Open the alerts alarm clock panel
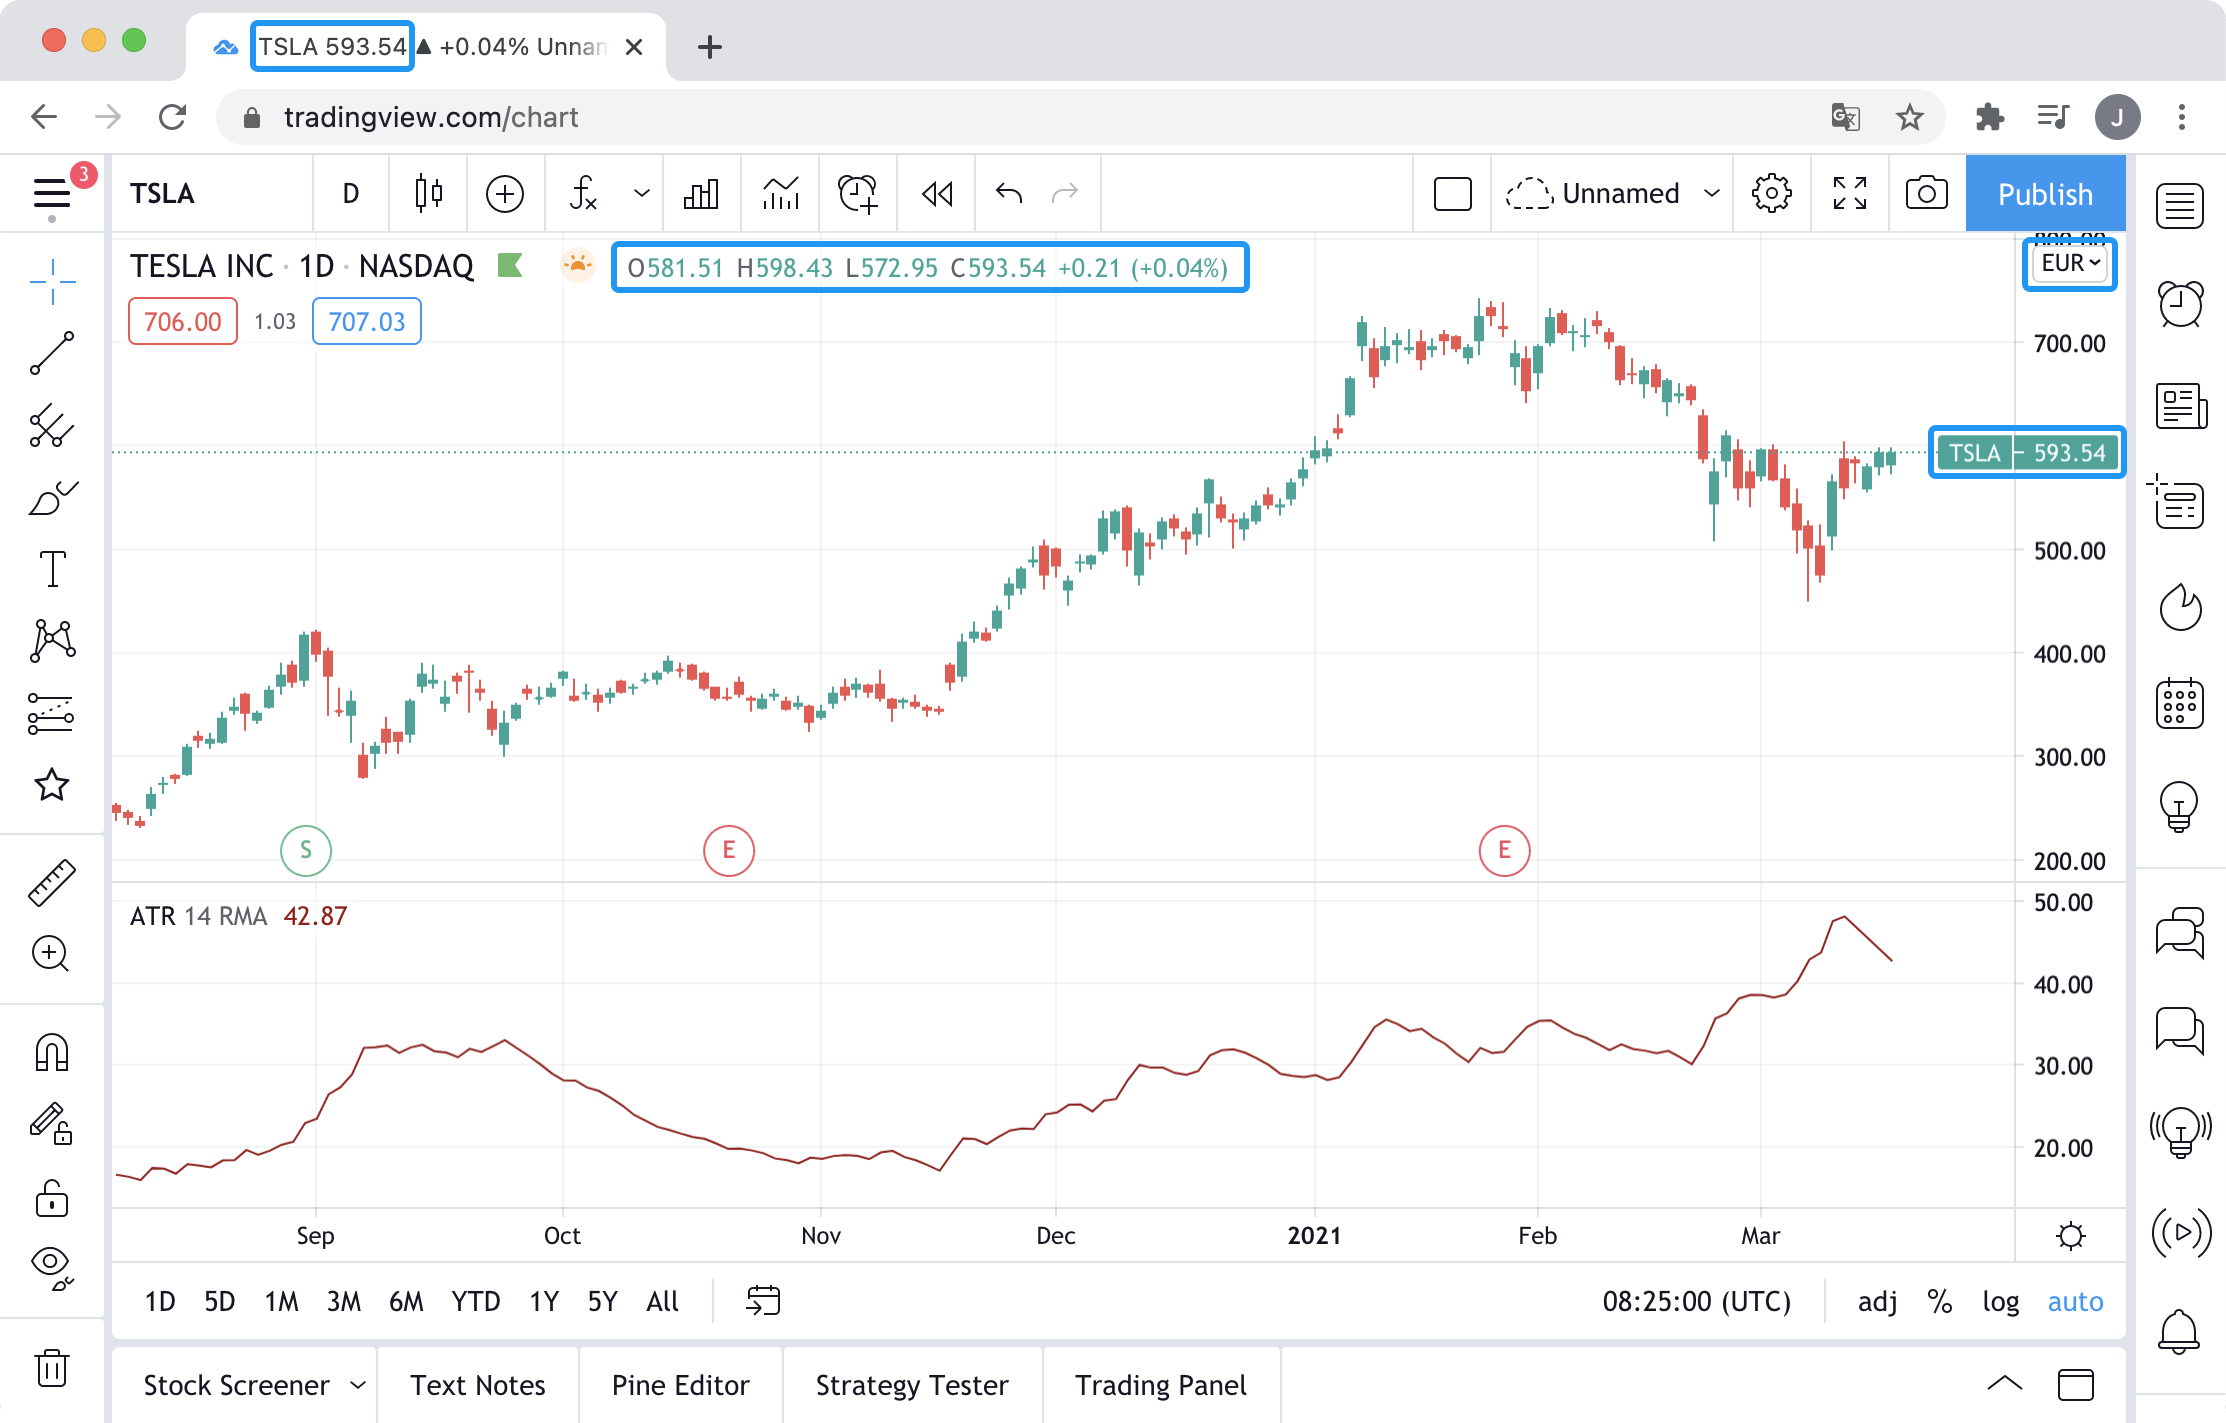 click(x=2180, y=304)
